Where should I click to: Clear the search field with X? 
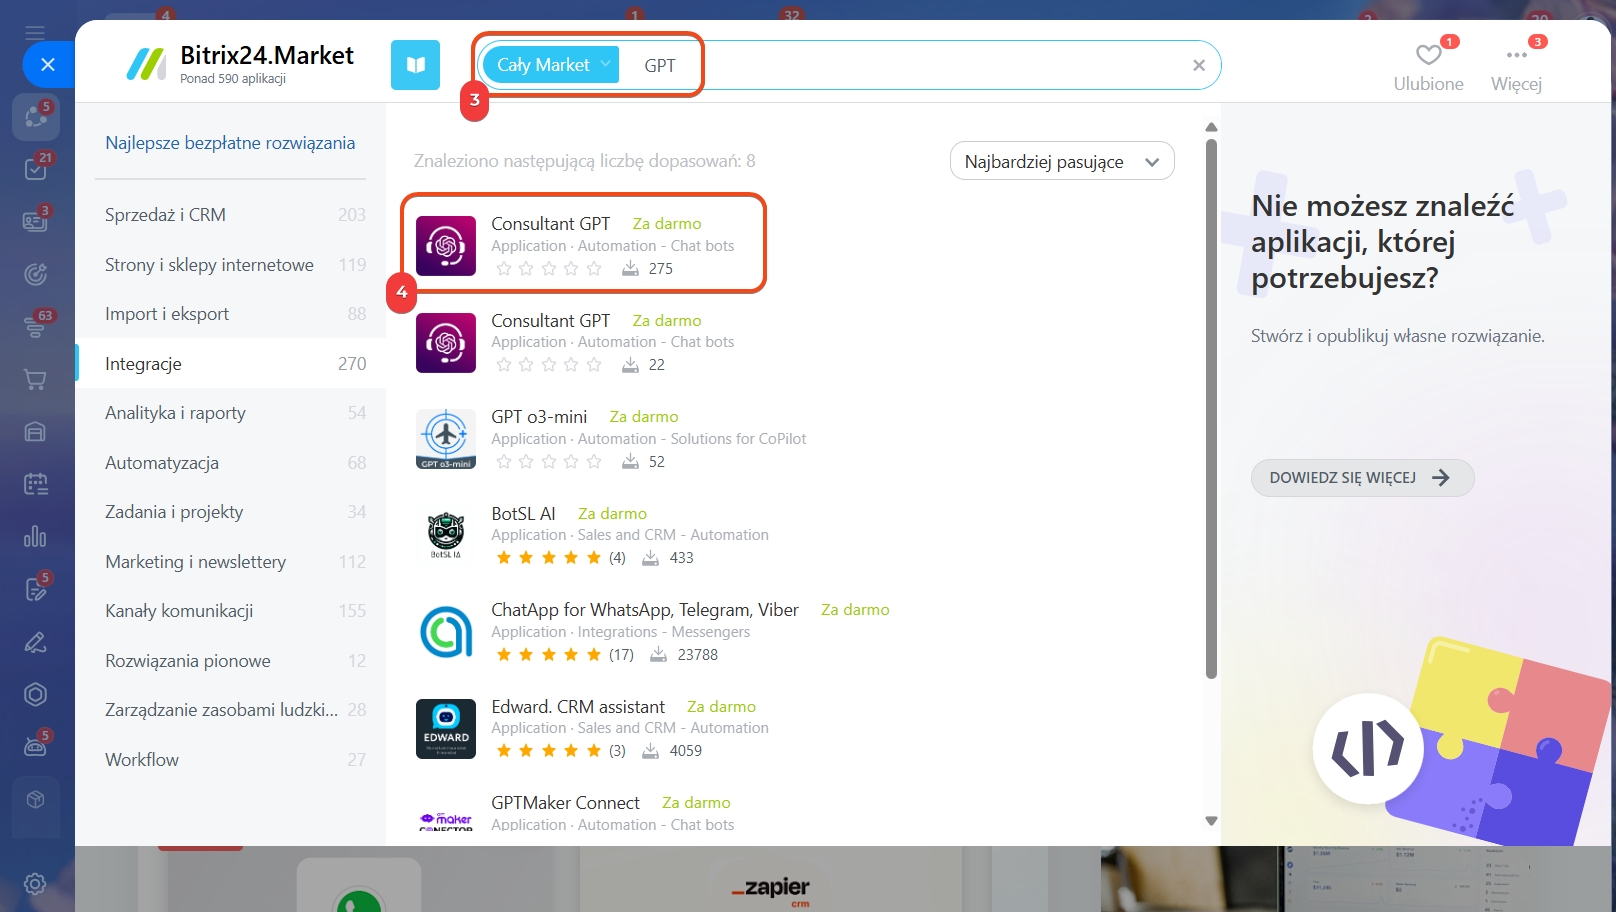click(x=1199, y=65)
